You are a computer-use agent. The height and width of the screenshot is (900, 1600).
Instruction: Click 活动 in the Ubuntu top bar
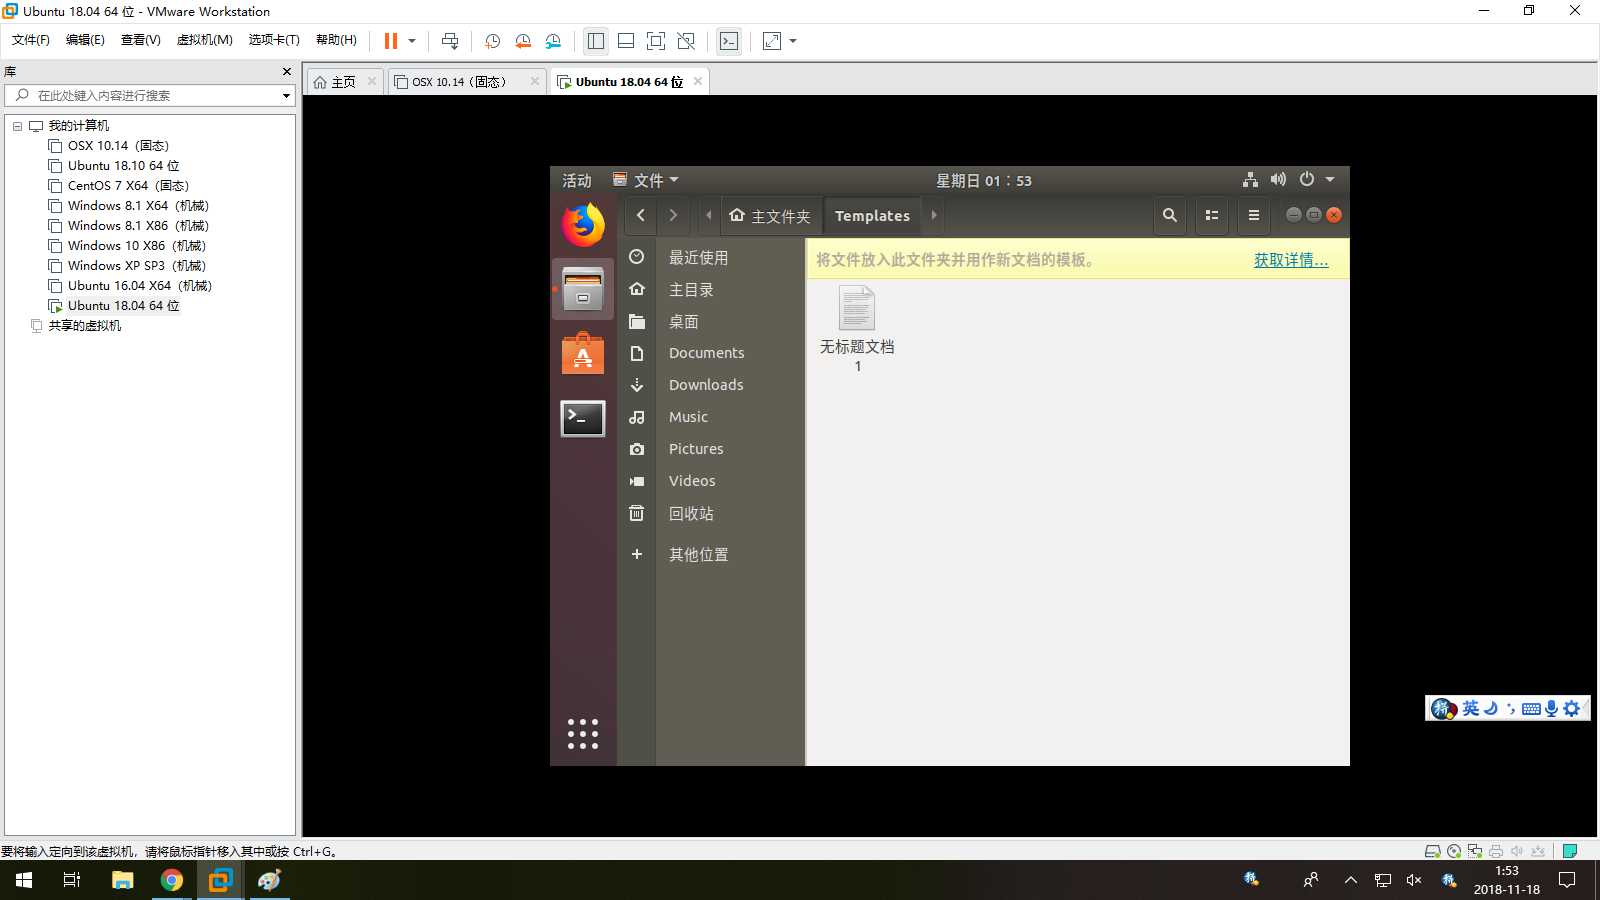coord(577,180)
